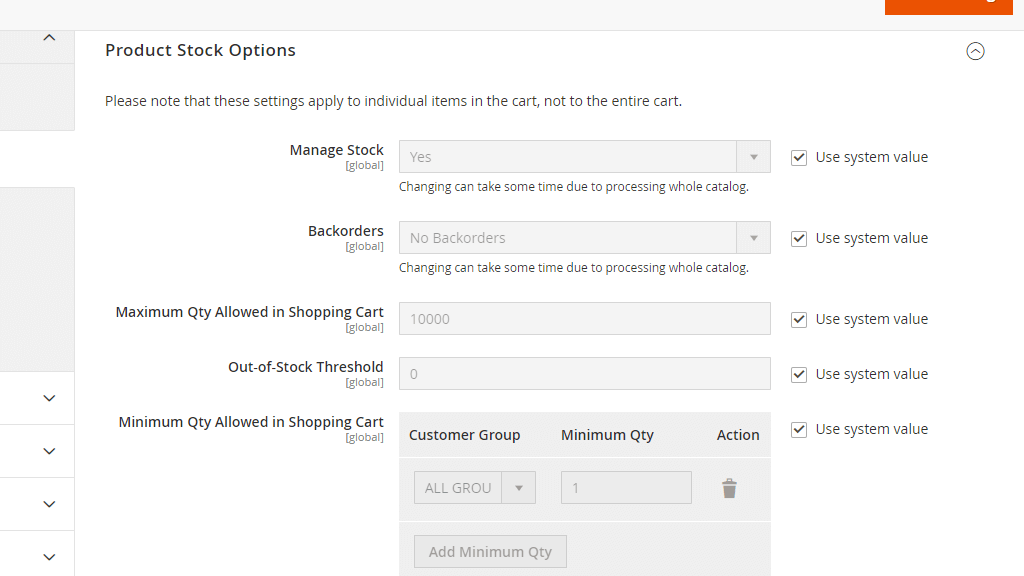Click the Minimum Qty Allowed in Shopping Cart label
This screenshot has width=1024, height=576.
[251, 422]
